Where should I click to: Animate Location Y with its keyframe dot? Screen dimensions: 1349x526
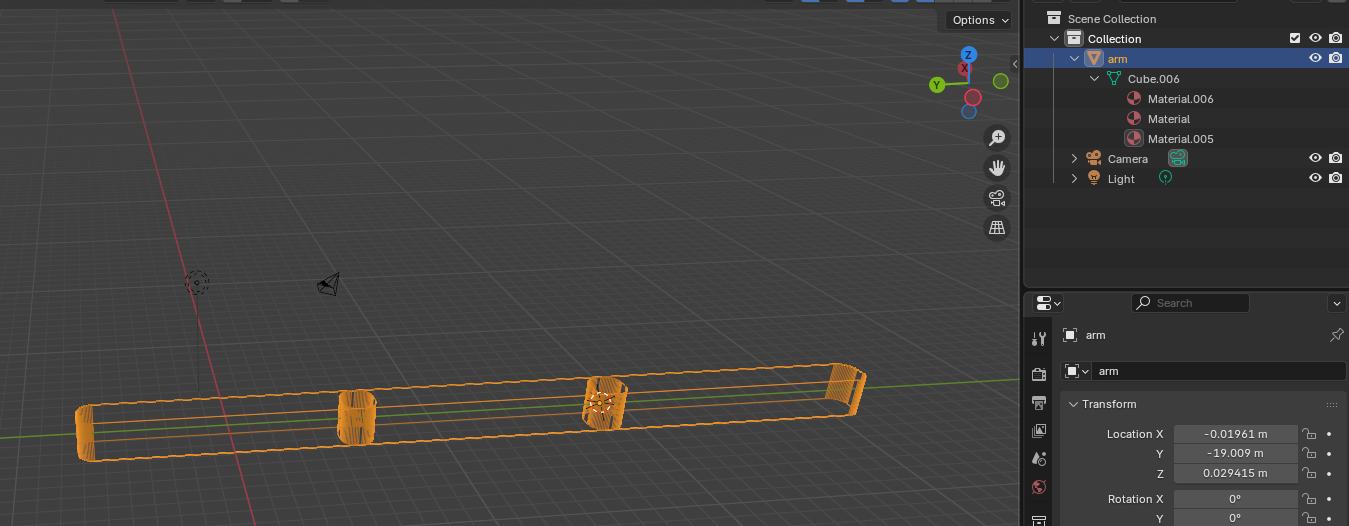1329,454
